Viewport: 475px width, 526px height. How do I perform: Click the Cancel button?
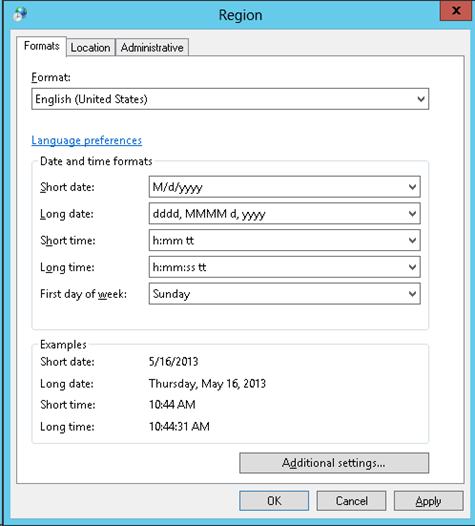[351, 501]
